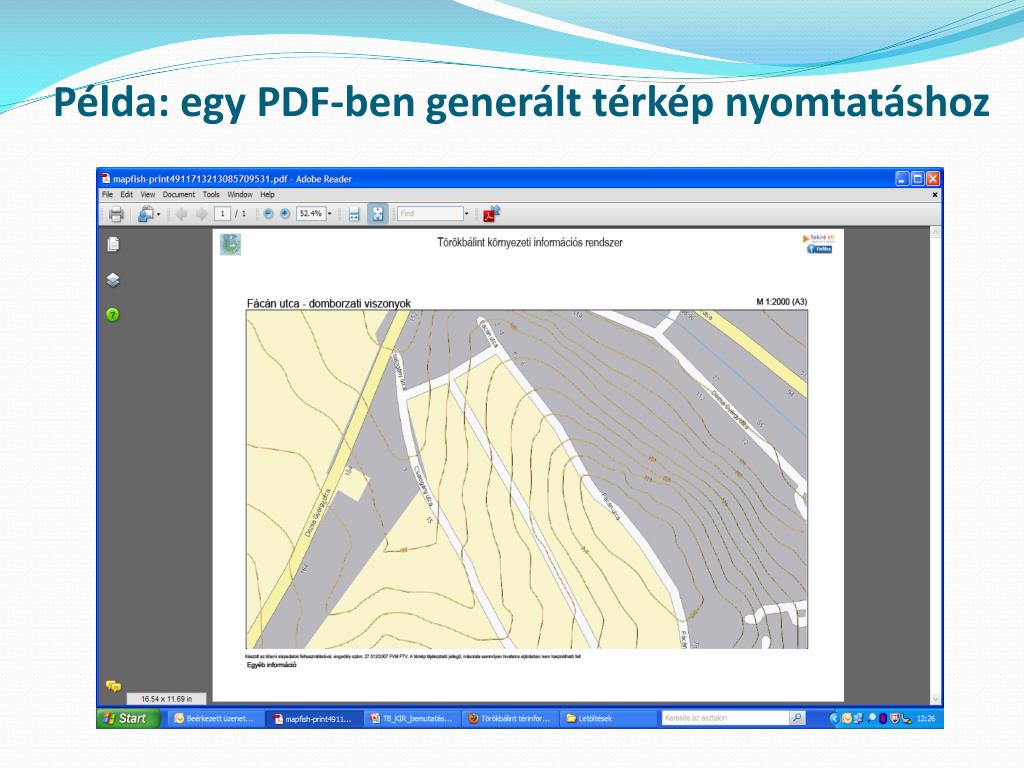Image resolution: width=1024 pixels, height=768 pixels.
Task: Click the Print icon in Adobe Reader toolbar
Action: pos(116,214)
